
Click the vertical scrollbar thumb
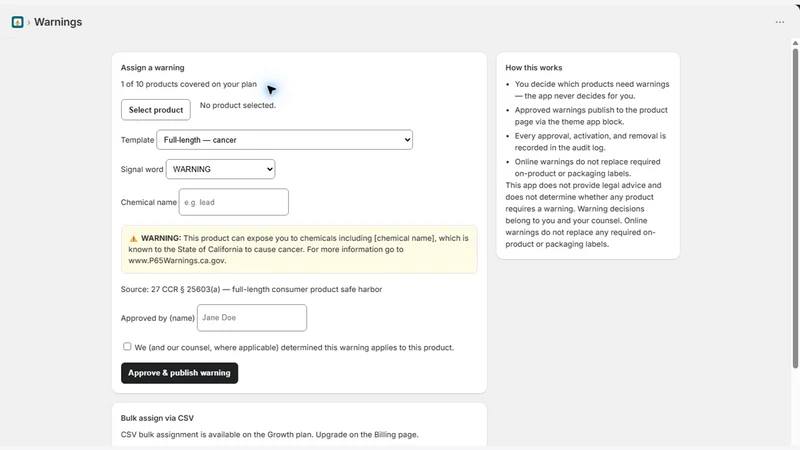pyautogui.click(x=795, y=208)
